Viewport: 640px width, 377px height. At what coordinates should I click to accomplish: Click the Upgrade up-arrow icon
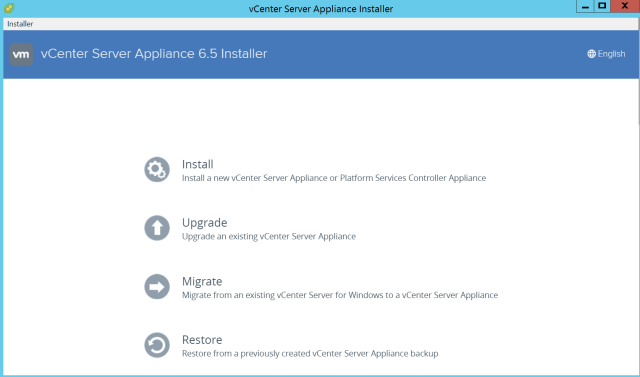click(x=157, y=228)
